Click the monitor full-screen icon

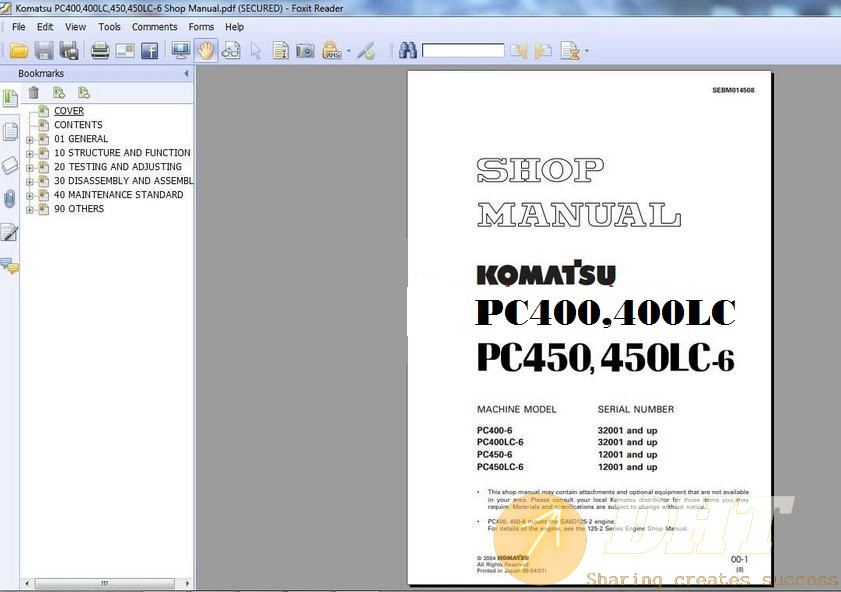[x=181, y=51]
